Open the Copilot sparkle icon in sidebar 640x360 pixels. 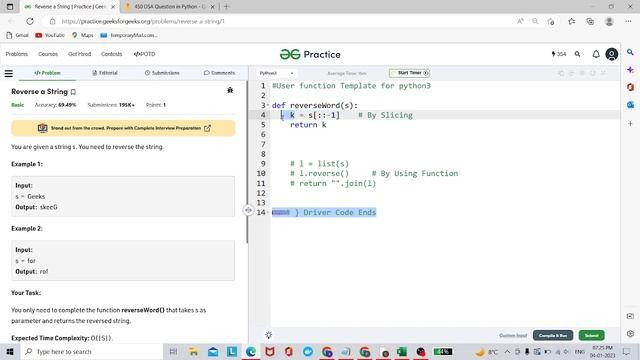(x=630, y=70)
